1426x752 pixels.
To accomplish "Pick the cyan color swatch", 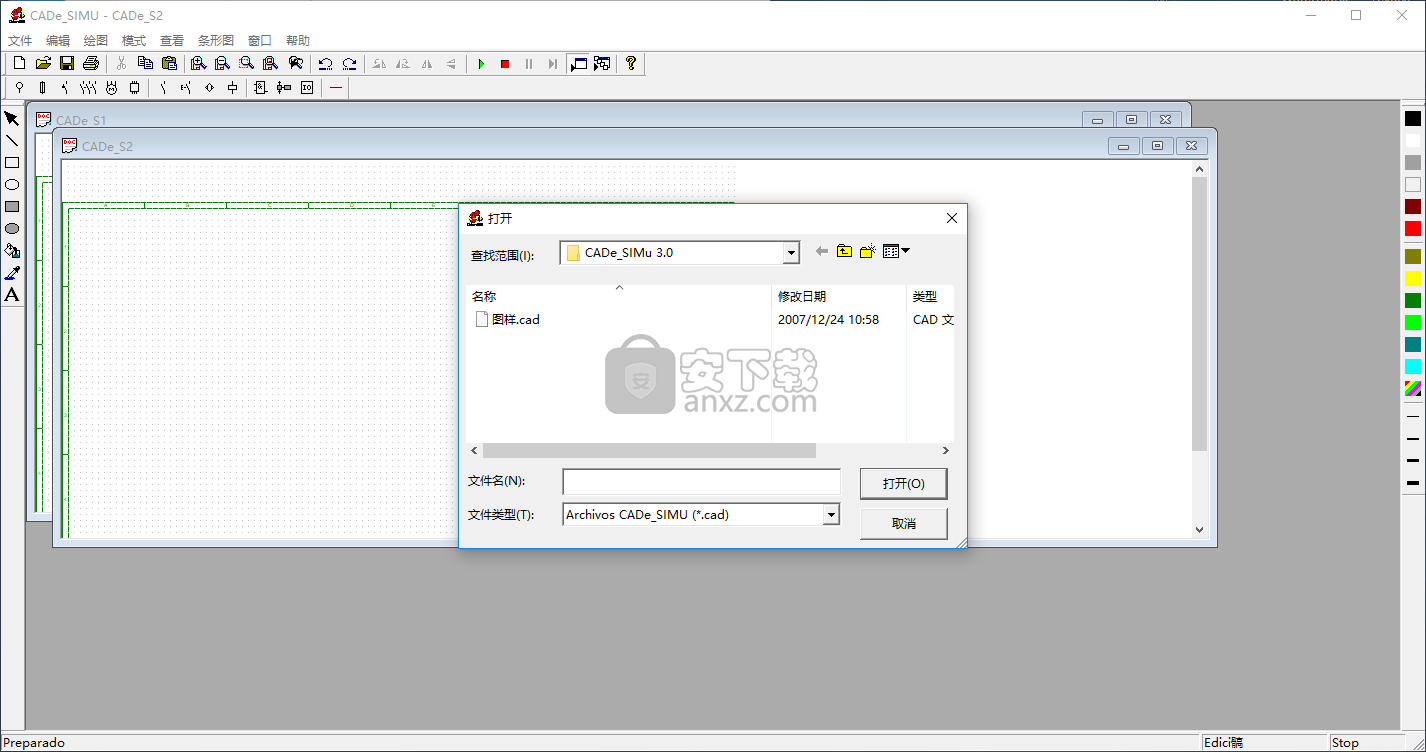I will click(1413, 366).
